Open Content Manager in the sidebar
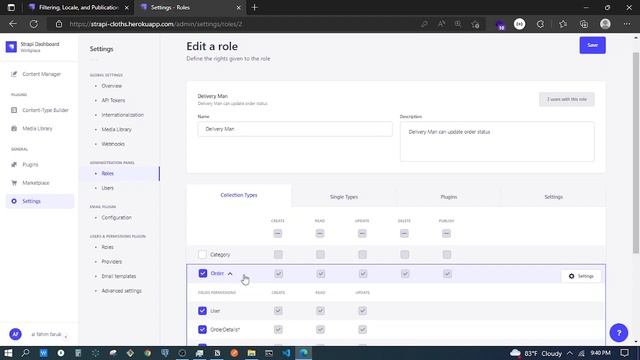The width and height of the screenshot is (640, 360). [x=36, y=74]
